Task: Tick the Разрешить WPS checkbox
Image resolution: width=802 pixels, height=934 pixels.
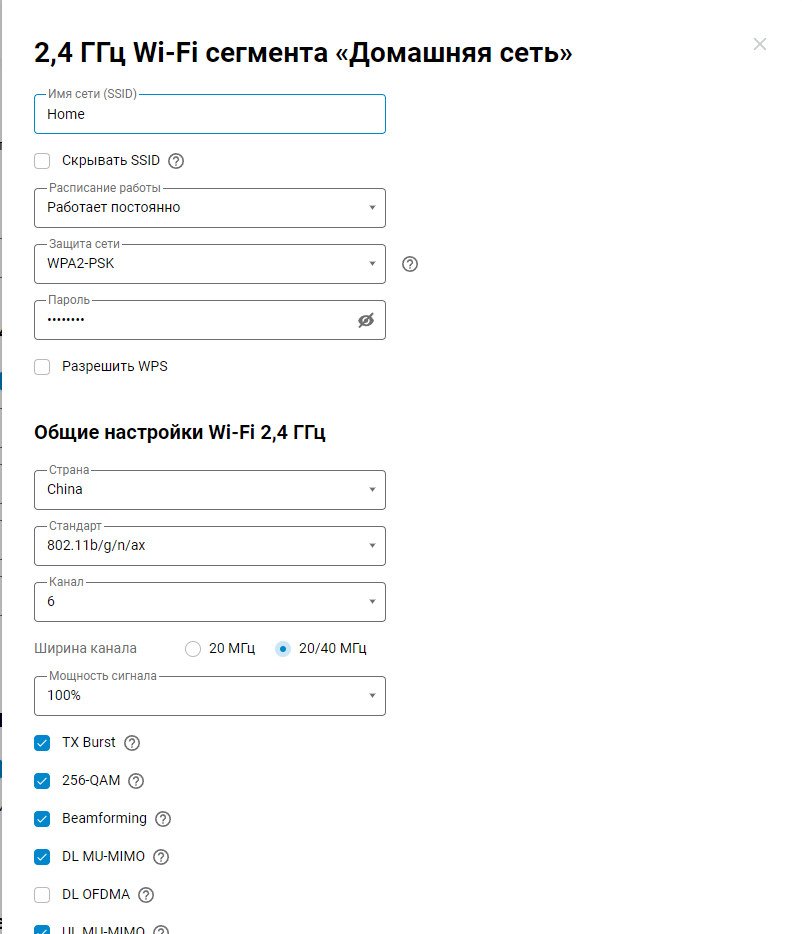Action: pyautogui.click(x=42, y=367)
